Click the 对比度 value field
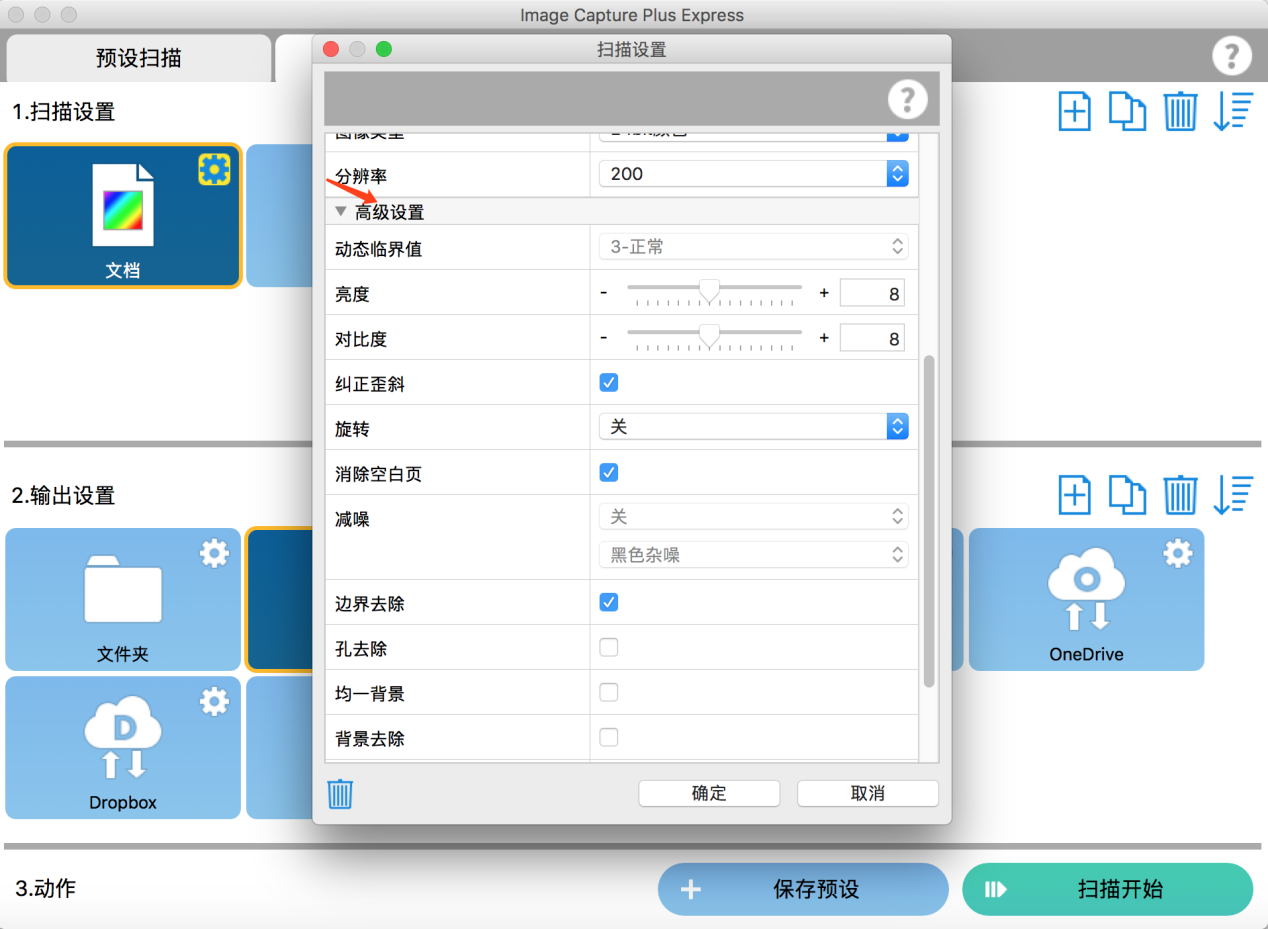The height and width of the screenshot is (929, 1268). pyautogui.click(x=872, y=339)
